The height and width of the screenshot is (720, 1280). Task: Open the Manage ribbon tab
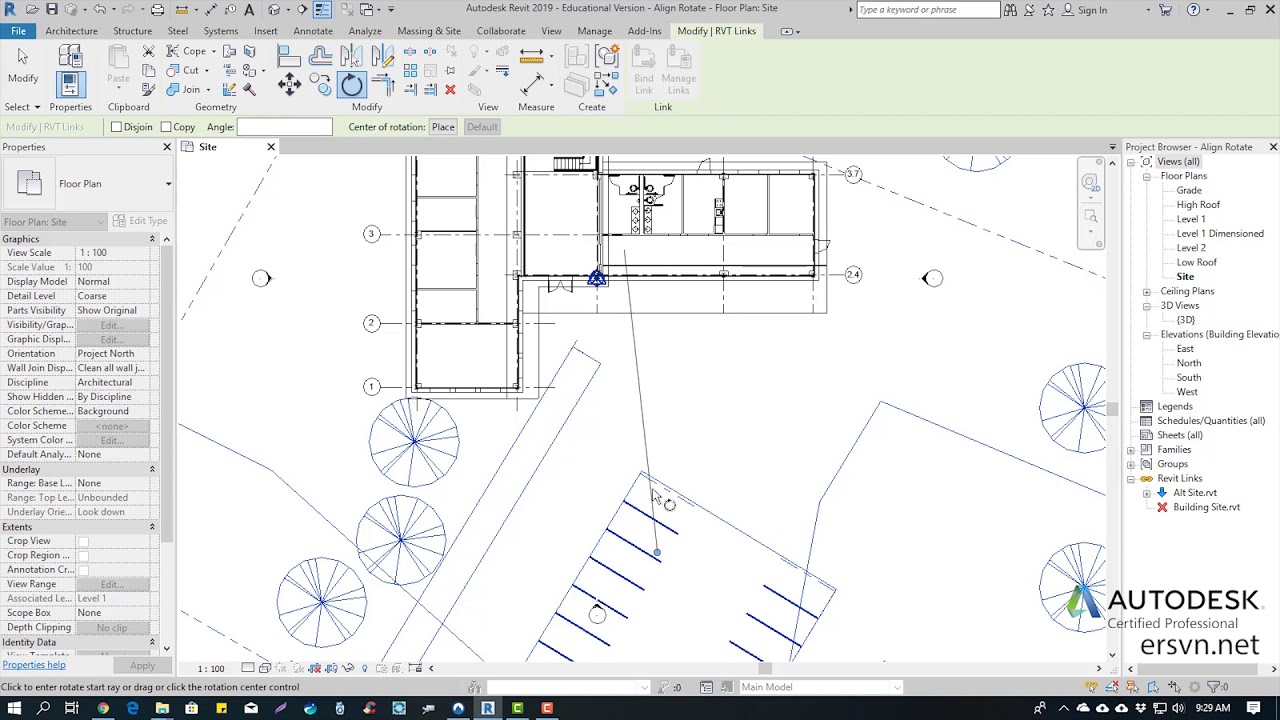point(594,31)
